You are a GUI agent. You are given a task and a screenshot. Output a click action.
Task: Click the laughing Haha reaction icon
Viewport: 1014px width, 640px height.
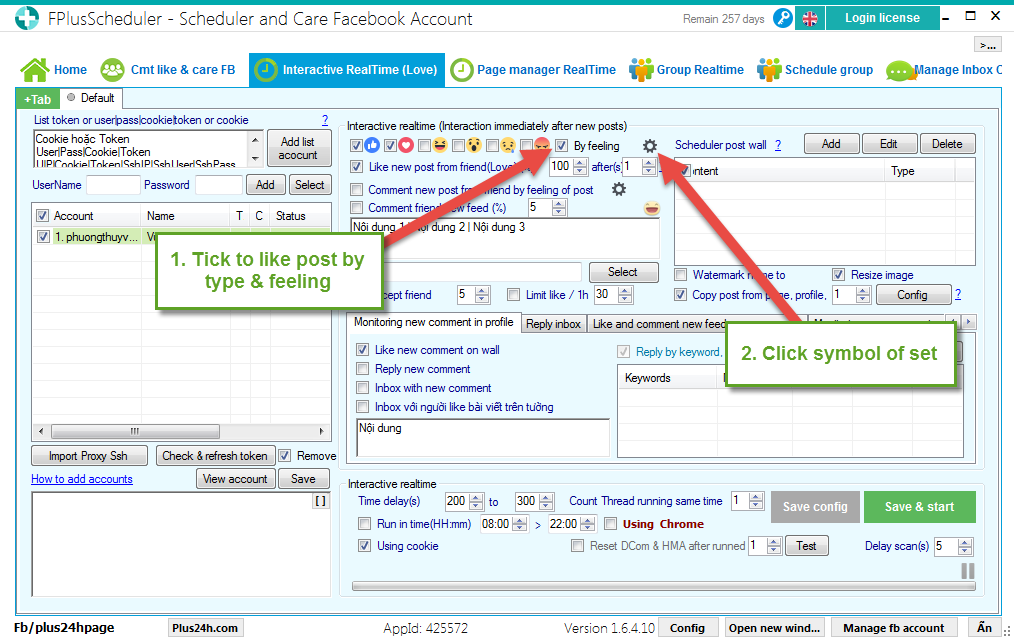tap(440, 145)
